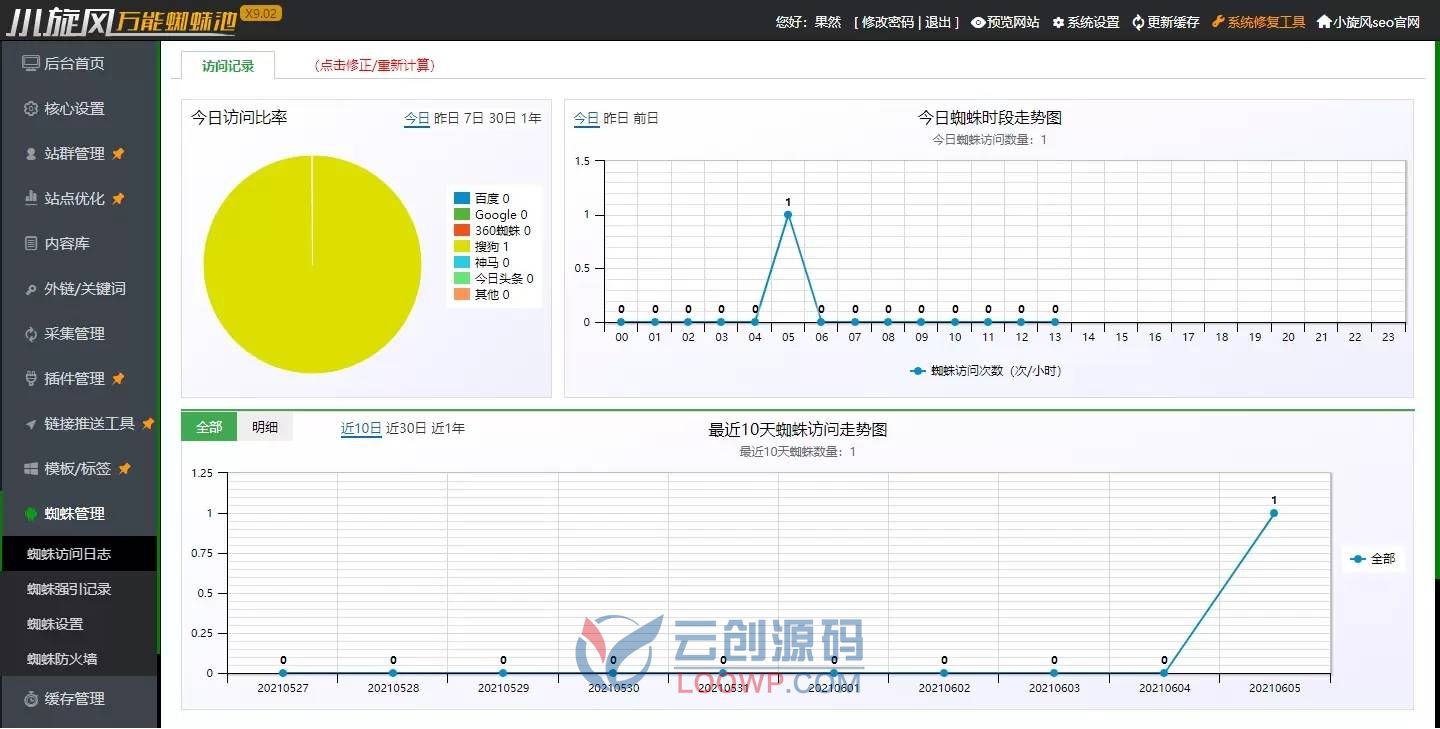This screenshot has height=729, width=1440.
Task: Toggle 蜘蛛访问次数 legend series
Action: [986, 371]
